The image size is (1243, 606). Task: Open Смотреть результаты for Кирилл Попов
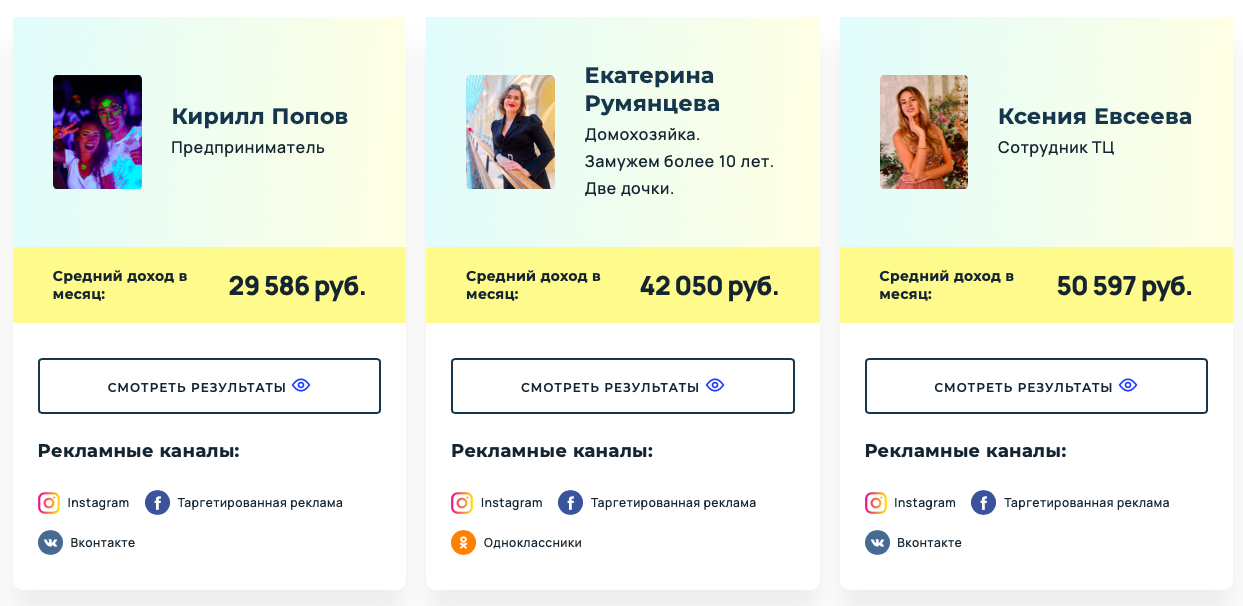coord(209,386)
